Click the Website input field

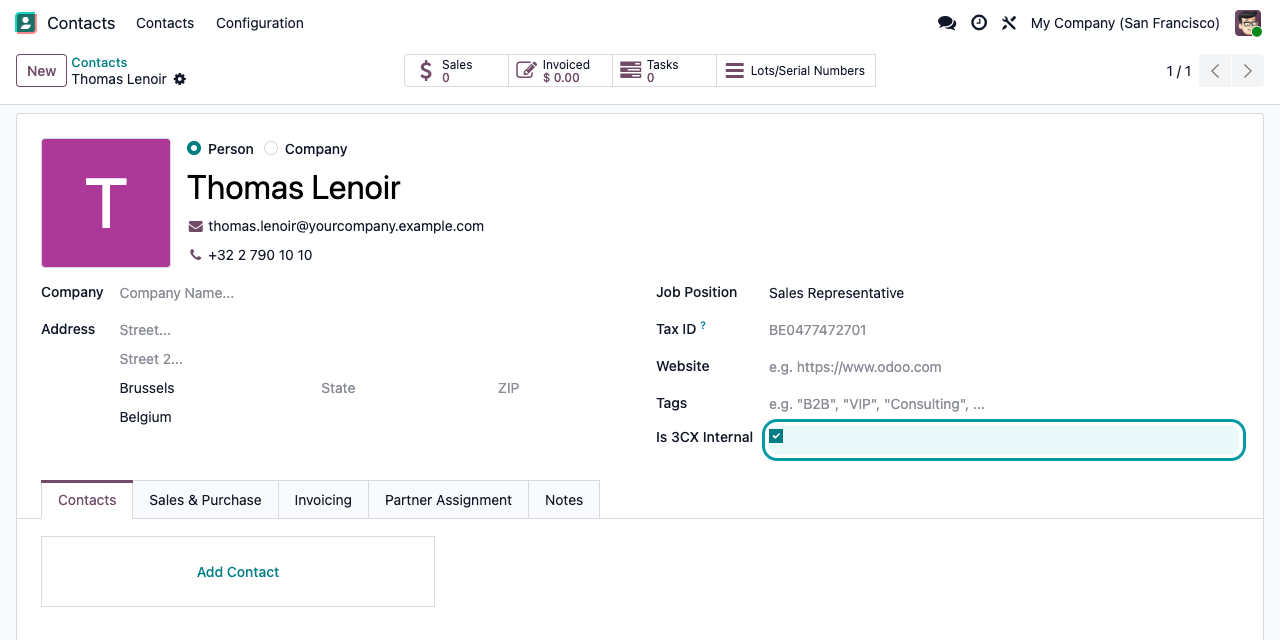point(1004,367)
